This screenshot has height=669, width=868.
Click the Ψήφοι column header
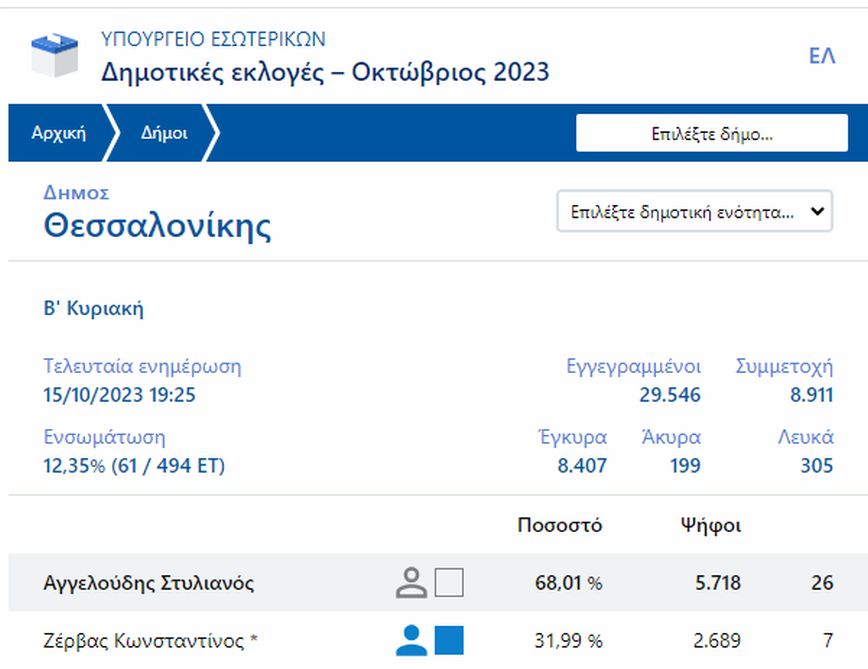(711, 525)
